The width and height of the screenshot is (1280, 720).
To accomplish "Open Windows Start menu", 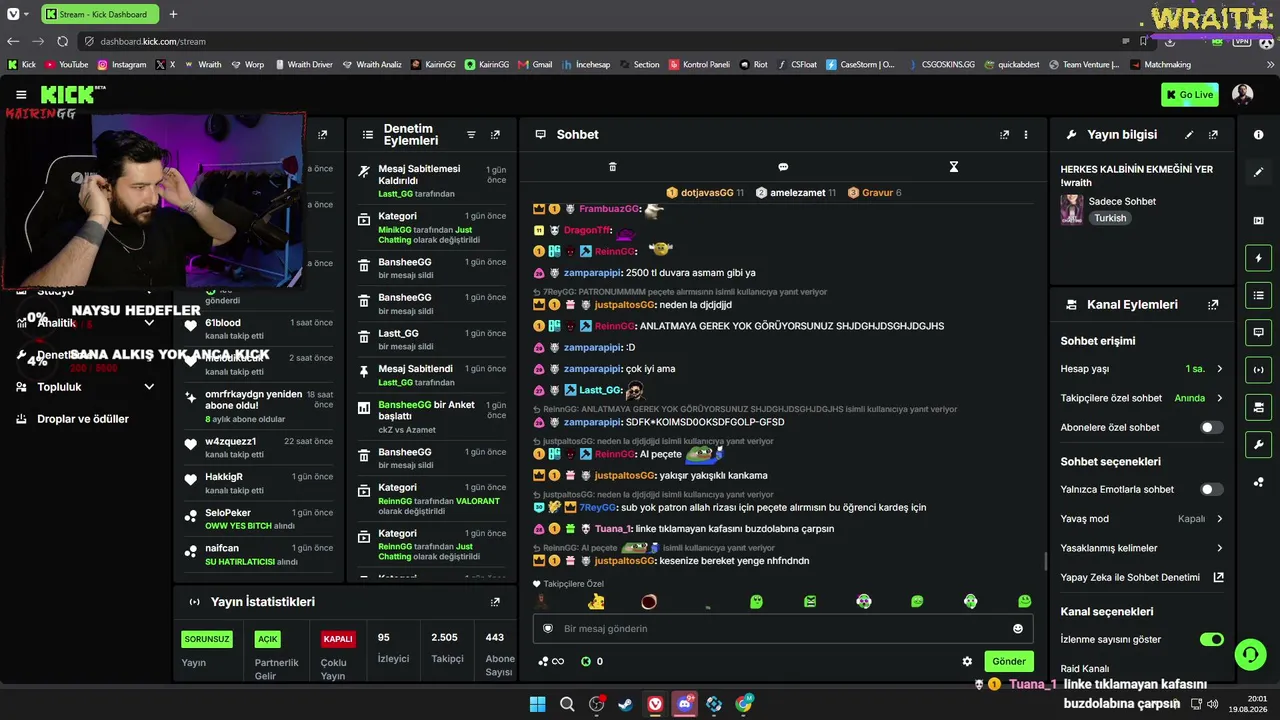I will [537, 704].
